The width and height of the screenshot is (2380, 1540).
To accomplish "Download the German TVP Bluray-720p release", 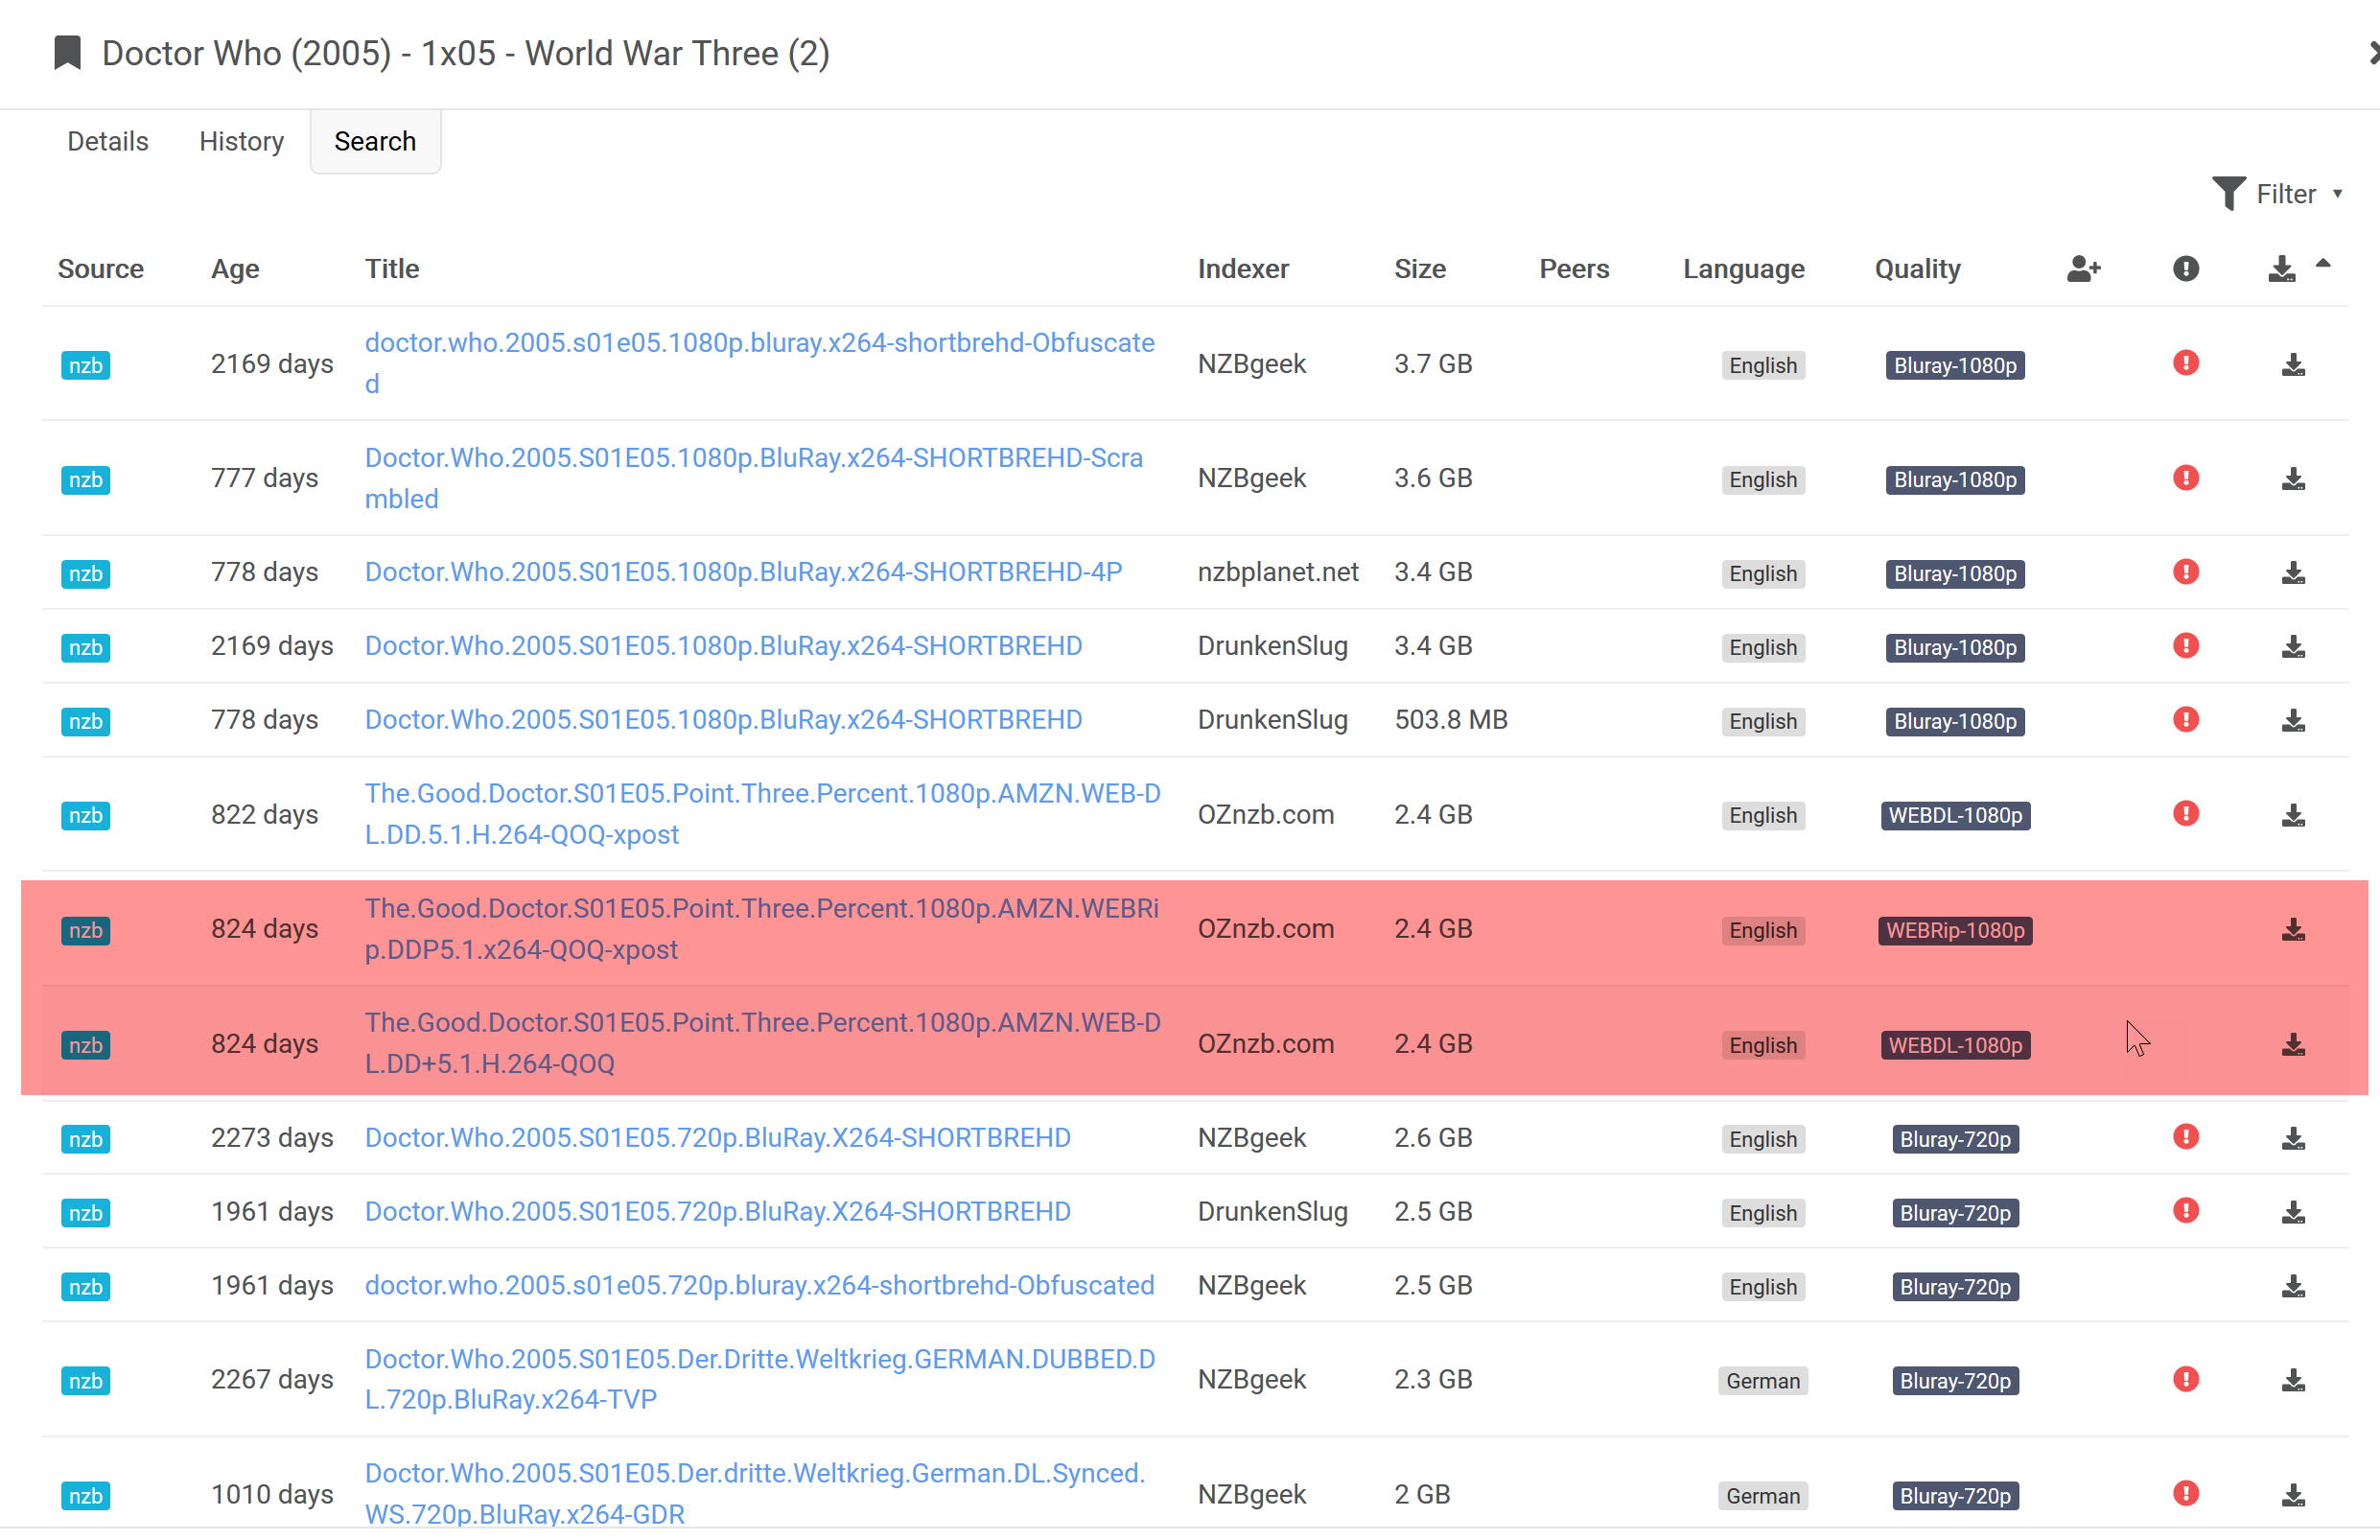I will click(2292, 1381).
